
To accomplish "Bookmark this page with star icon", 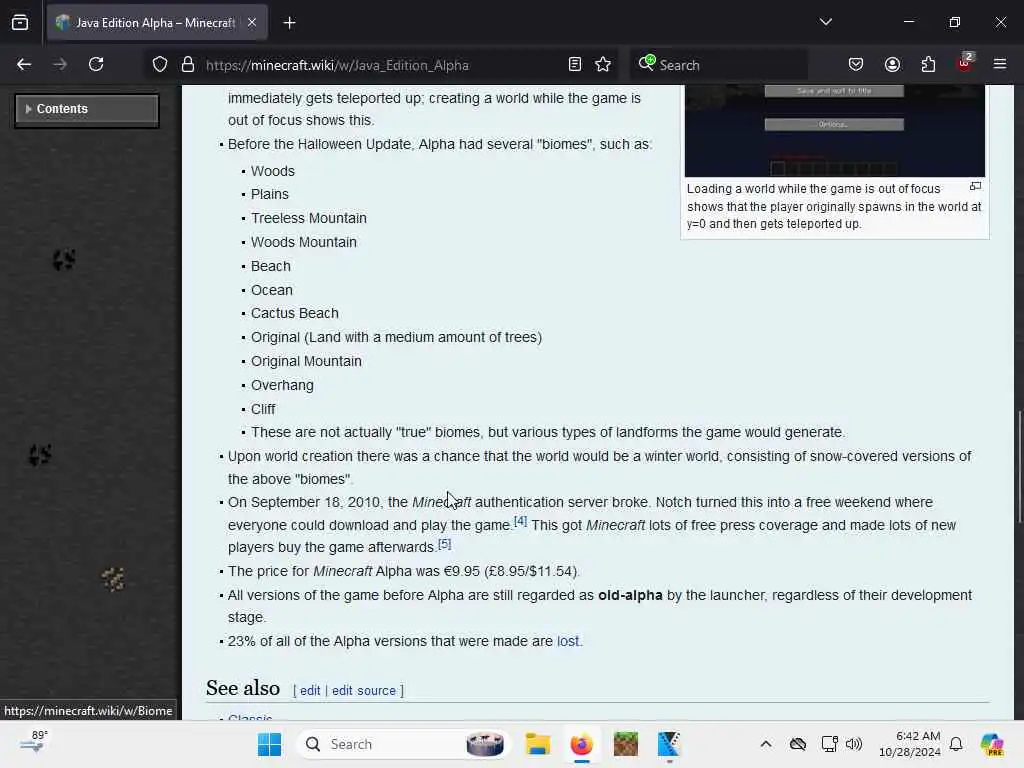I will coord(603,65).
